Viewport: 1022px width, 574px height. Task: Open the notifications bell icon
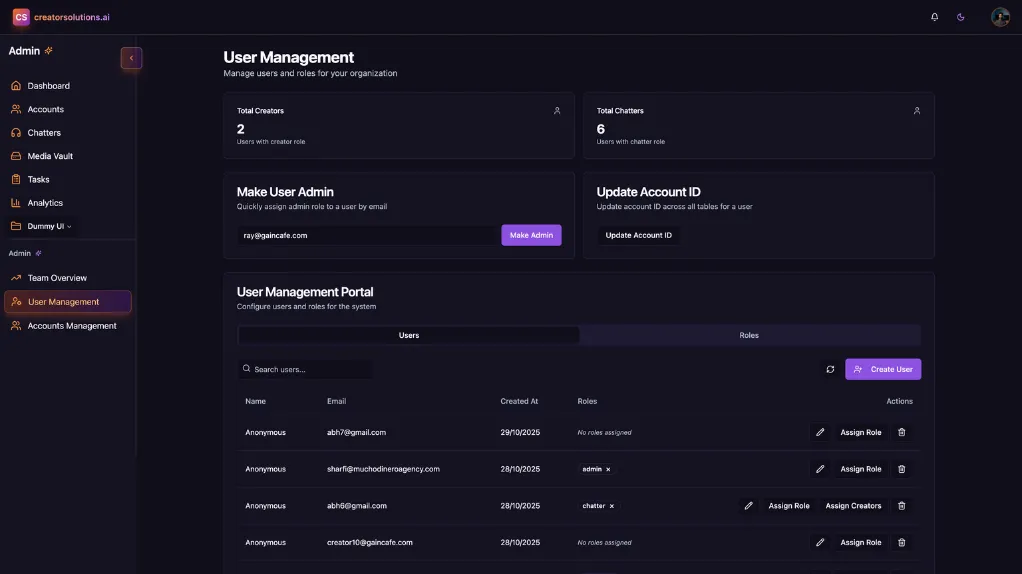(934, 17)
